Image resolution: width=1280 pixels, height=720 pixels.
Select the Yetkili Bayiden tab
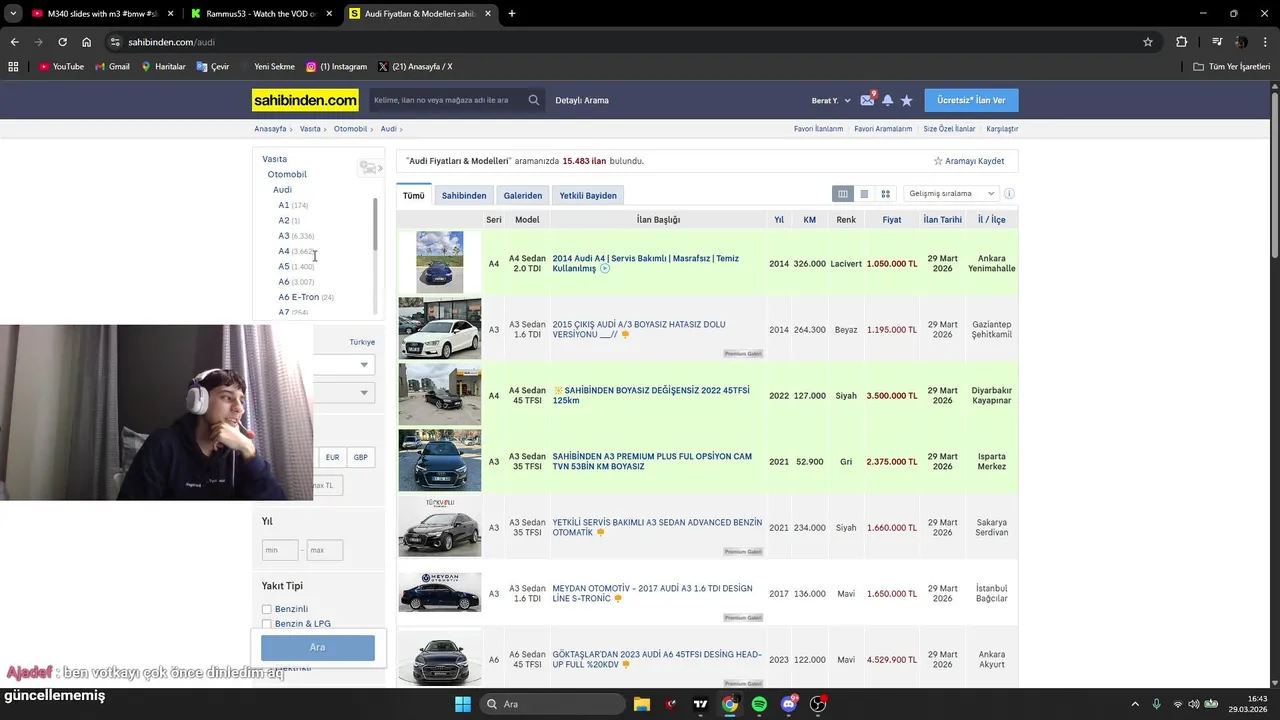[x=588, y=195]
